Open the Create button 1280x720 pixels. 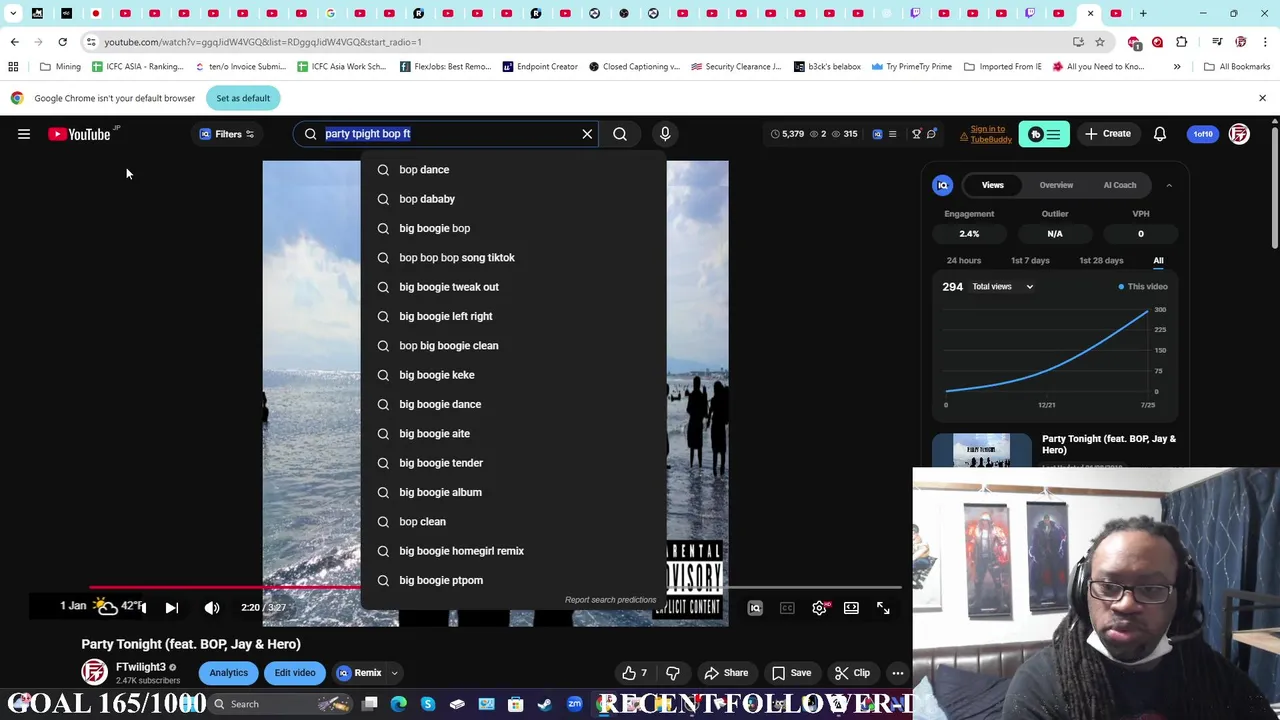[x=1108, y=134]
